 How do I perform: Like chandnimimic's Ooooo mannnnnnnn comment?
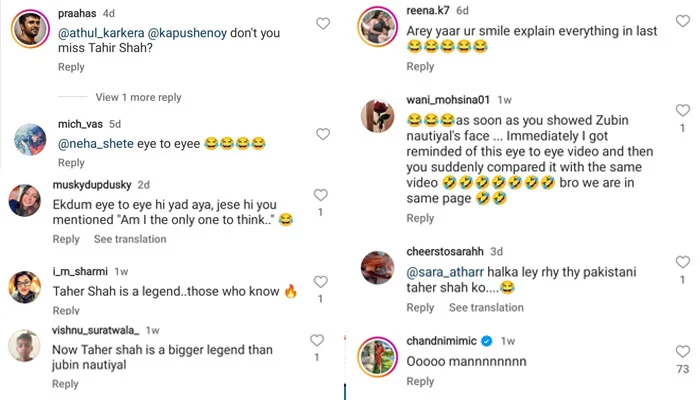pyautogui.click(x=682, y=351)
